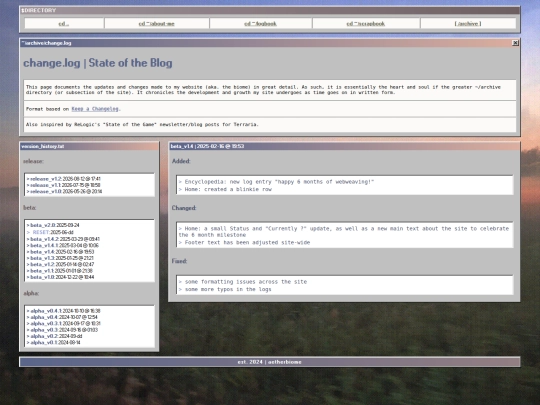The height and width of the screenshot is (405, 540).
Task: Click the 'beta_v1.4 | 2025-02-16' panel title
Action: pos(207,146)
